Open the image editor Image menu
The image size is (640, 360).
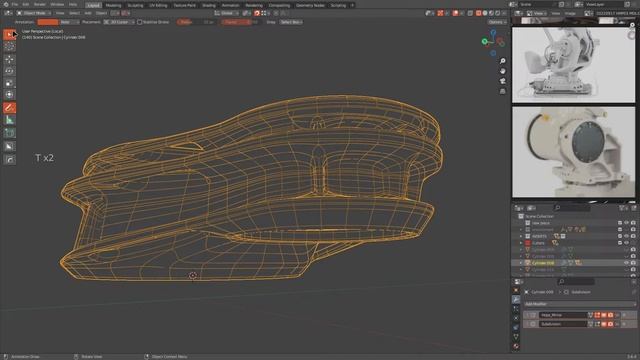tap(570, 13)
